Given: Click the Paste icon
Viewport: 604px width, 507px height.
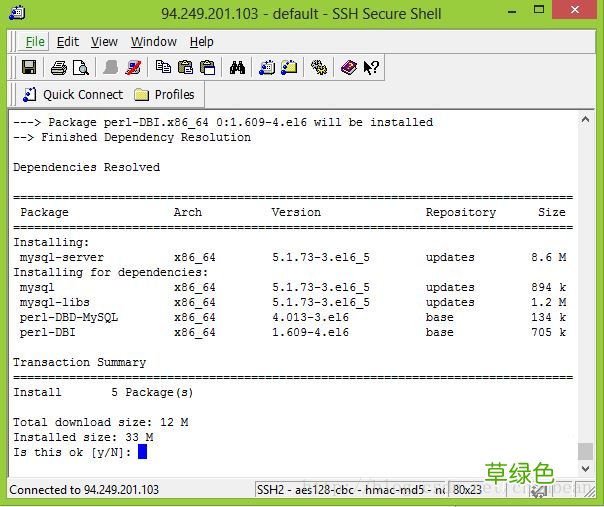Looking at the screenshot, I should (x=185, y=67).
